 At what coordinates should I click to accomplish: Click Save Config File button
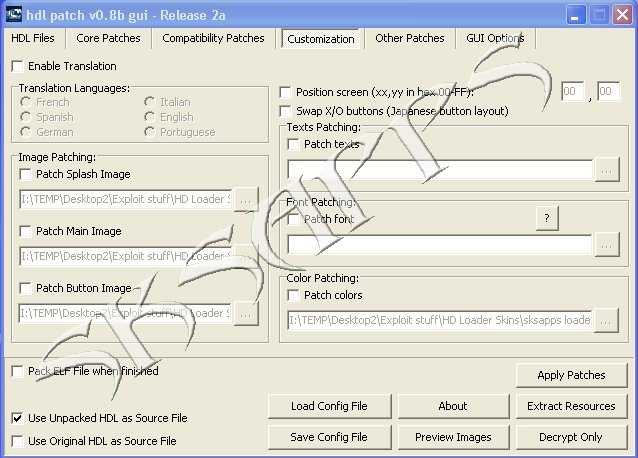(330, 437)
